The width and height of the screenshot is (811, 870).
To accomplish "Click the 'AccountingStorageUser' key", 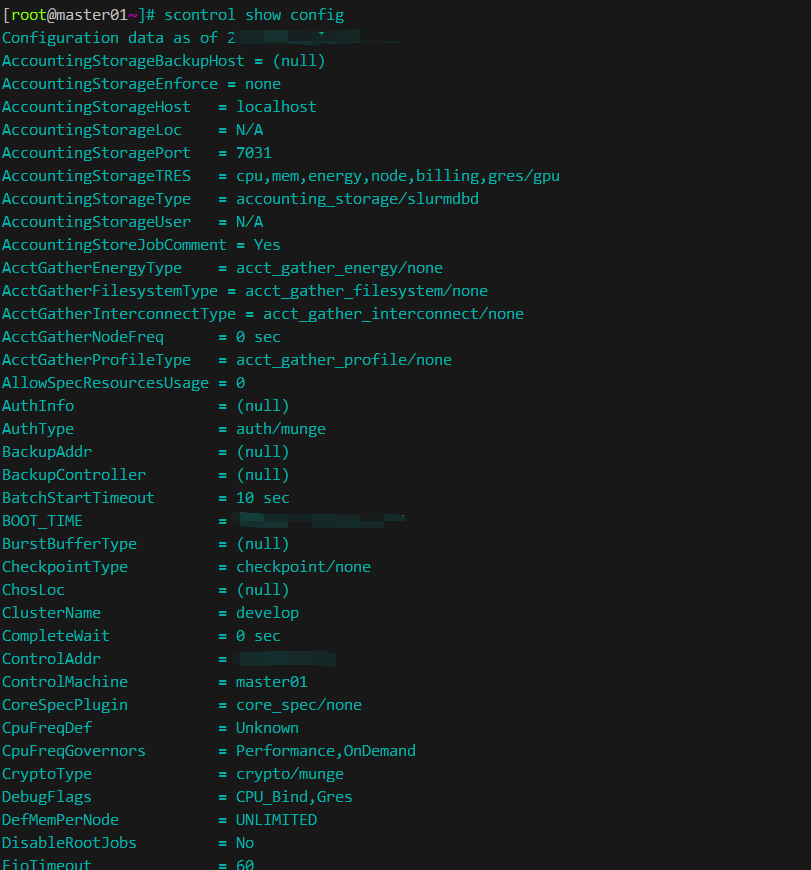I will [96, 222].
